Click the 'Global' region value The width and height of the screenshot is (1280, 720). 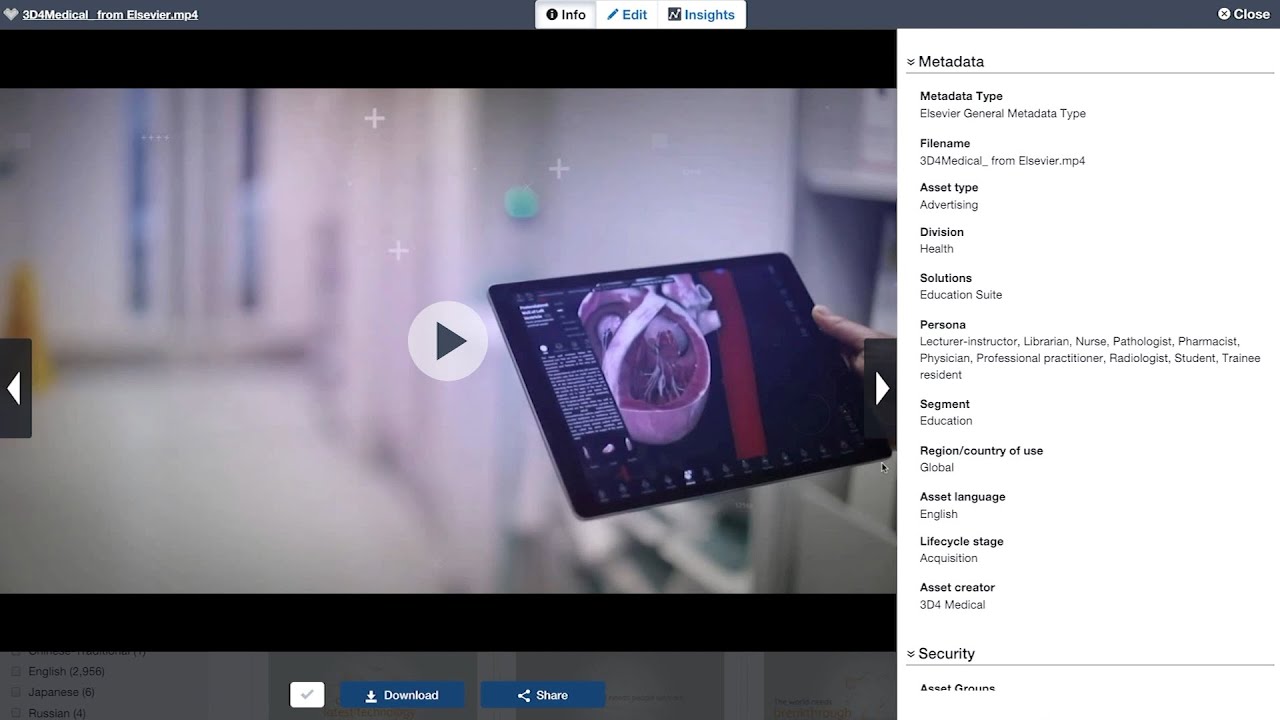(x=937, y=467)
